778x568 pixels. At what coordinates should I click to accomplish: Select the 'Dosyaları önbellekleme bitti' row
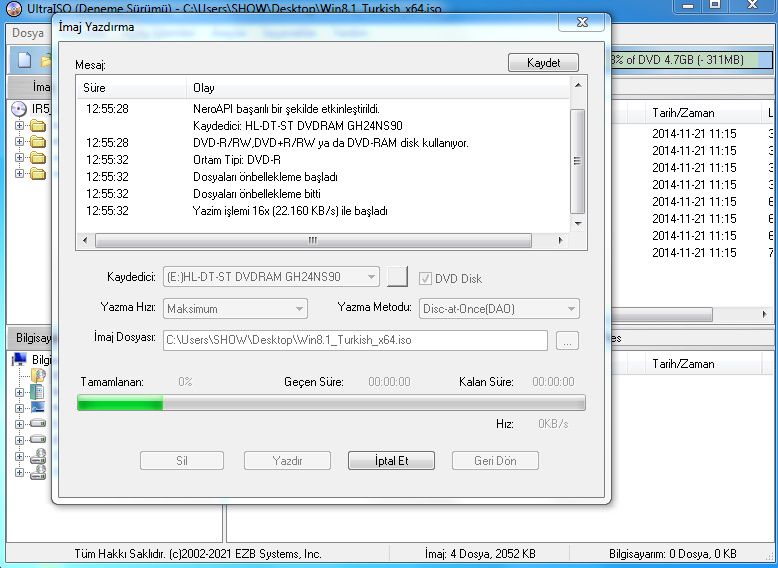tap(323, 193)
